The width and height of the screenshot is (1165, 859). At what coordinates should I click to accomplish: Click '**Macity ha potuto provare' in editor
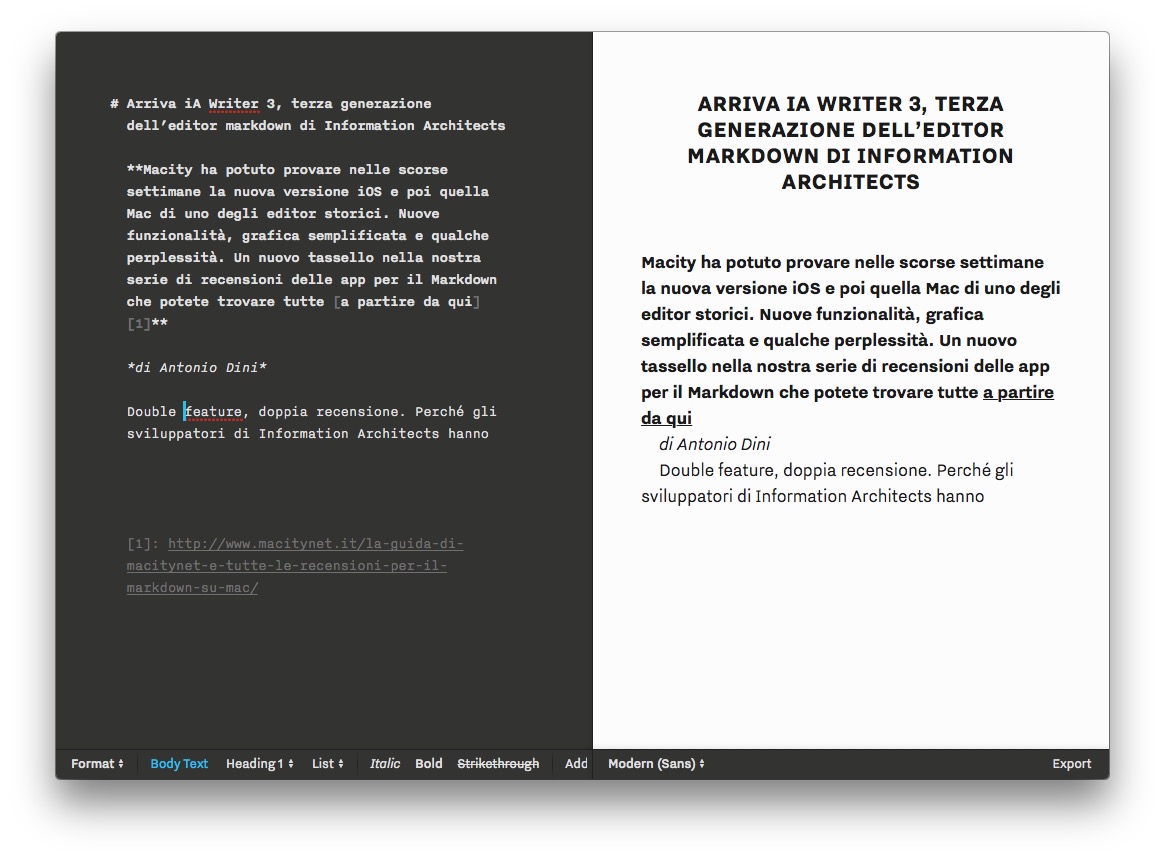(237, 169)
